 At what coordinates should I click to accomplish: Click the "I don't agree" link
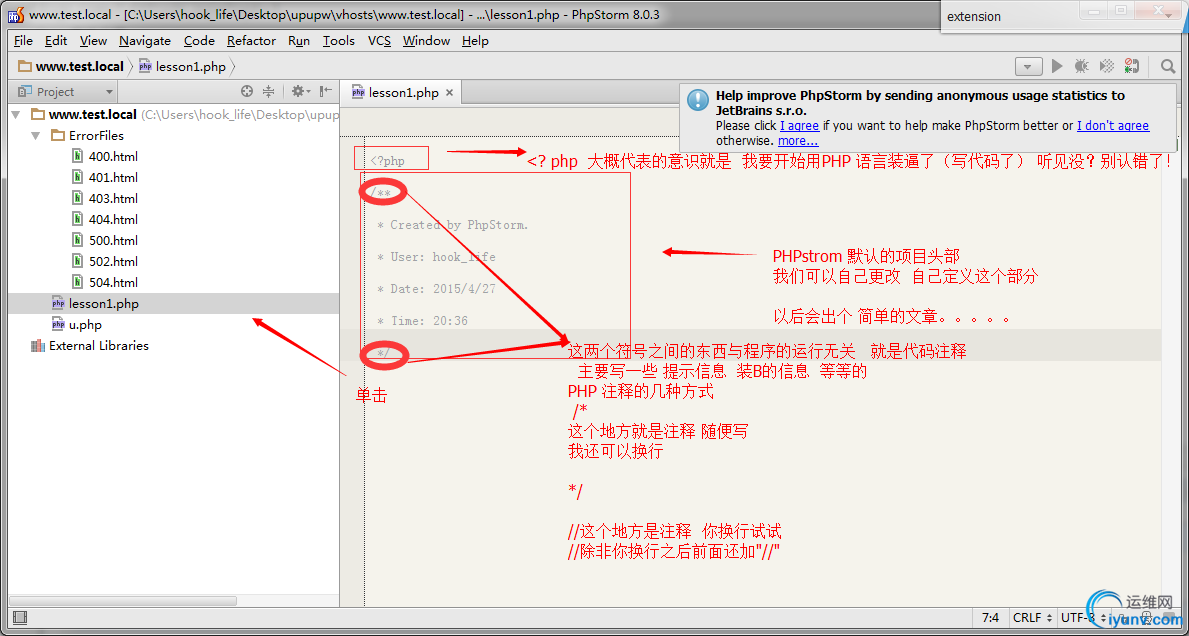point(1113,126)
